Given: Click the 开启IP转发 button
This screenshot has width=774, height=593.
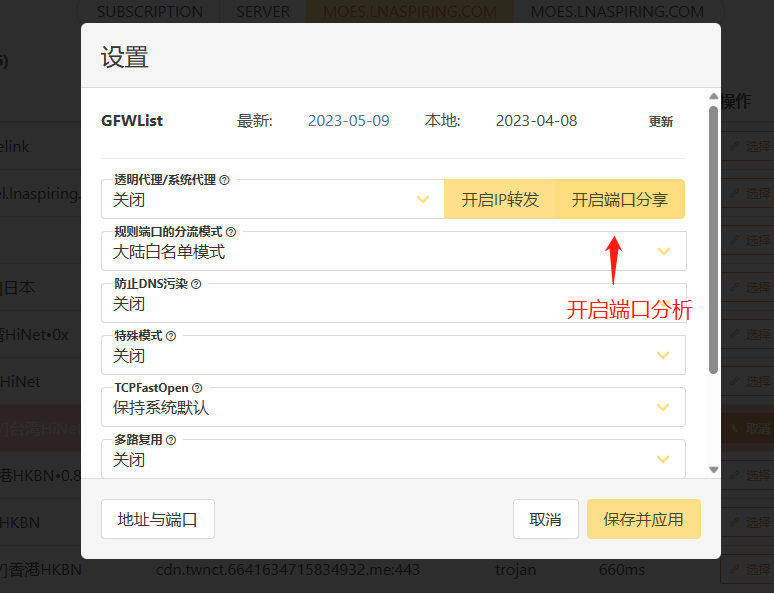Looking at the screenshot, I should coord(500,200).
